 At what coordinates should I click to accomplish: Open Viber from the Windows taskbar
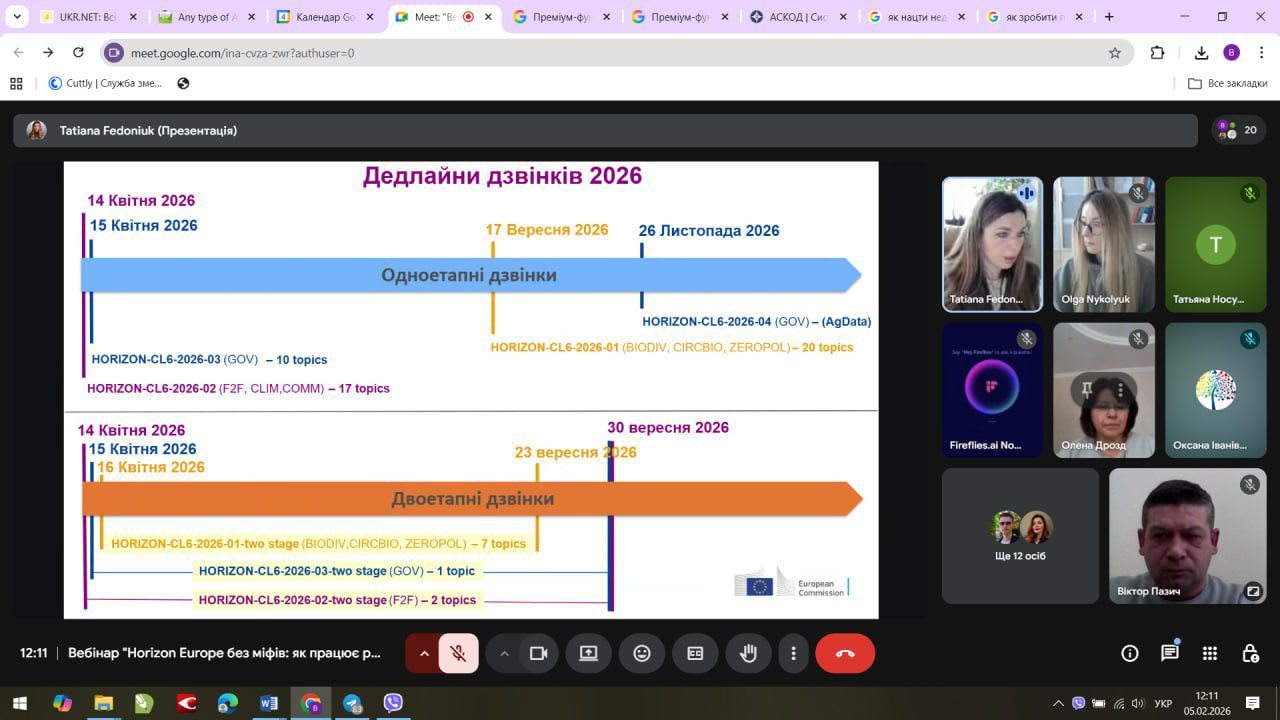pyautogui.click(x=393, y=703)
